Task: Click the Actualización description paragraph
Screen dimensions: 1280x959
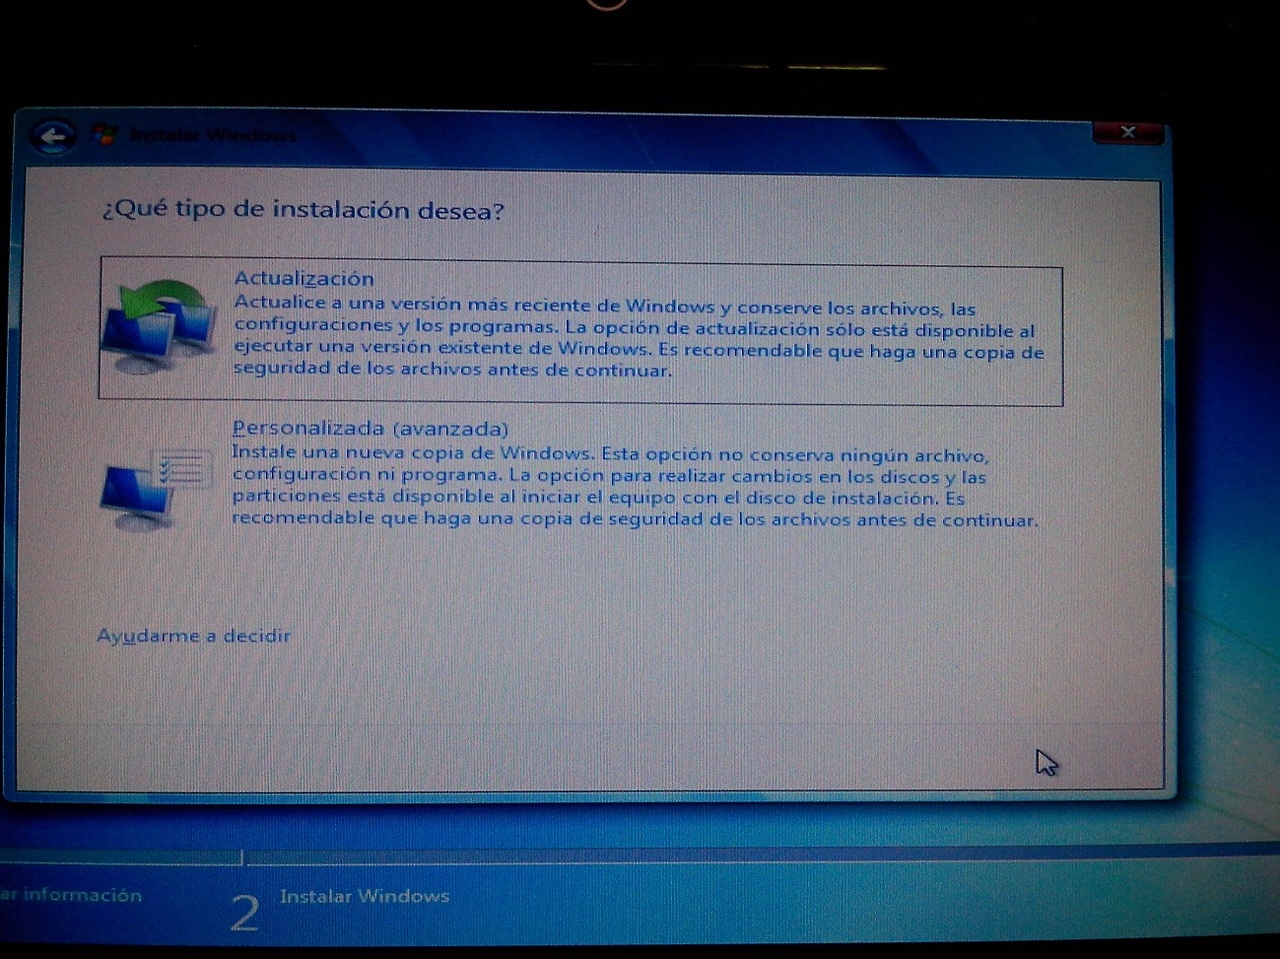Action: pyautogui.click(x=639, y=338)
